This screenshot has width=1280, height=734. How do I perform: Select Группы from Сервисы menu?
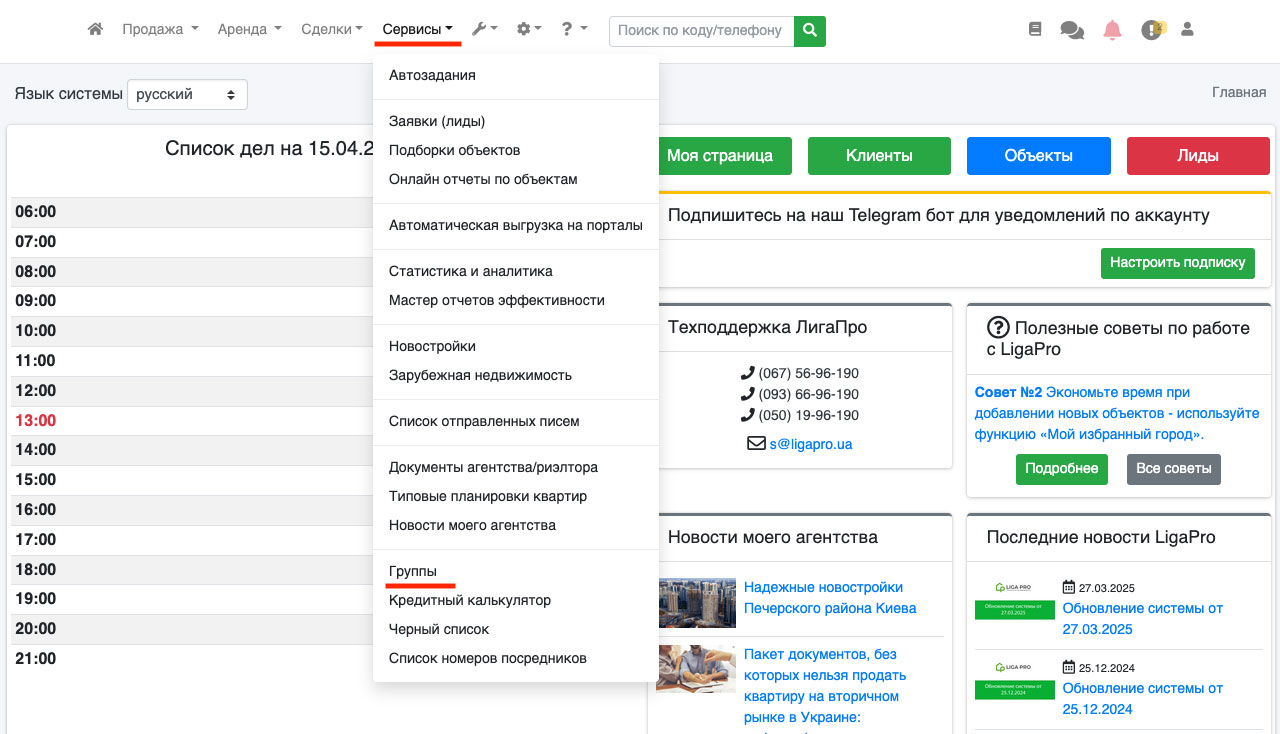(413, 571)
